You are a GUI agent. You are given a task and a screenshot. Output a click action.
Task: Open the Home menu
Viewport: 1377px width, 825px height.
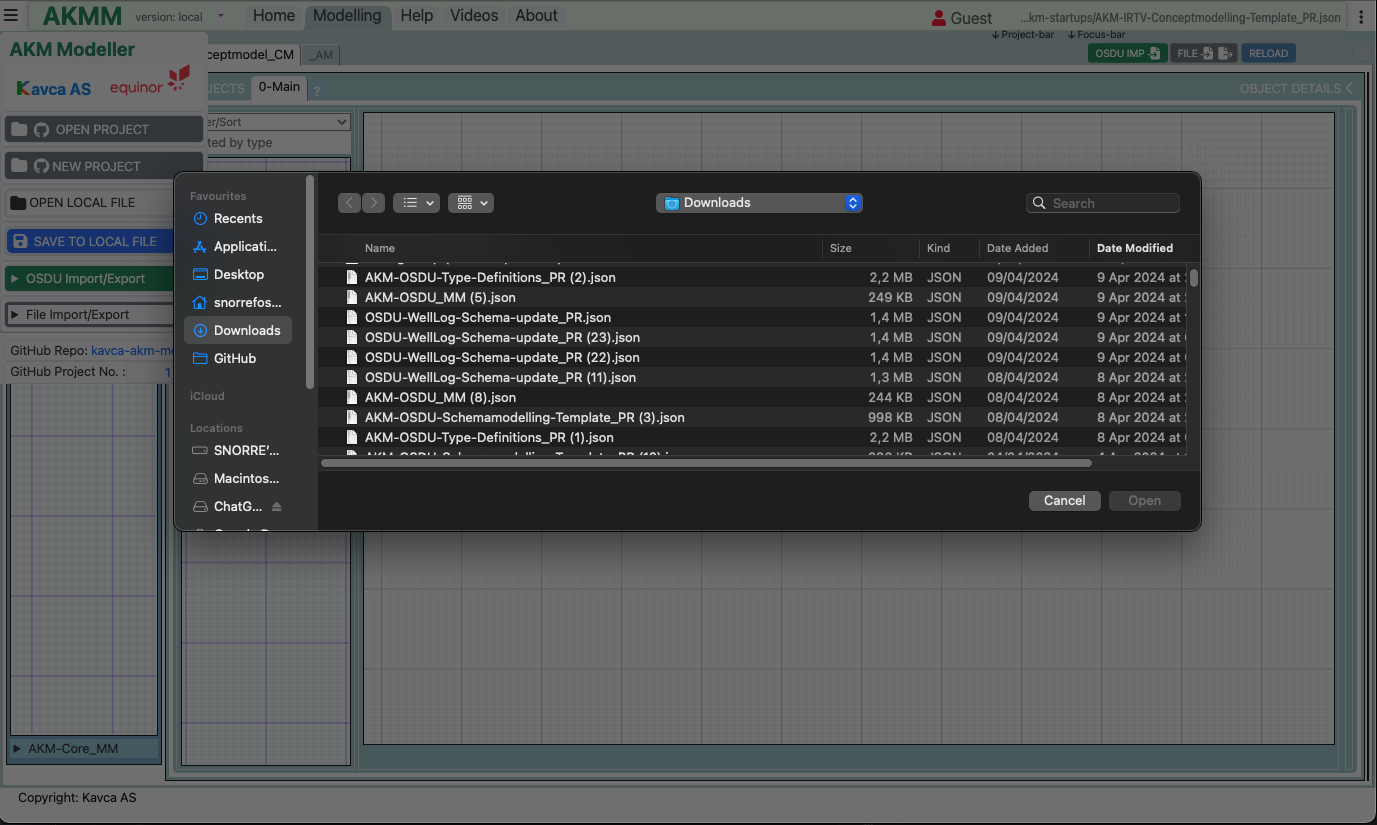274,16
